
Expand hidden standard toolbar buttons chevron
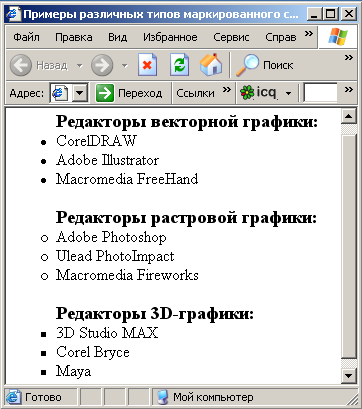click(349, 58)
